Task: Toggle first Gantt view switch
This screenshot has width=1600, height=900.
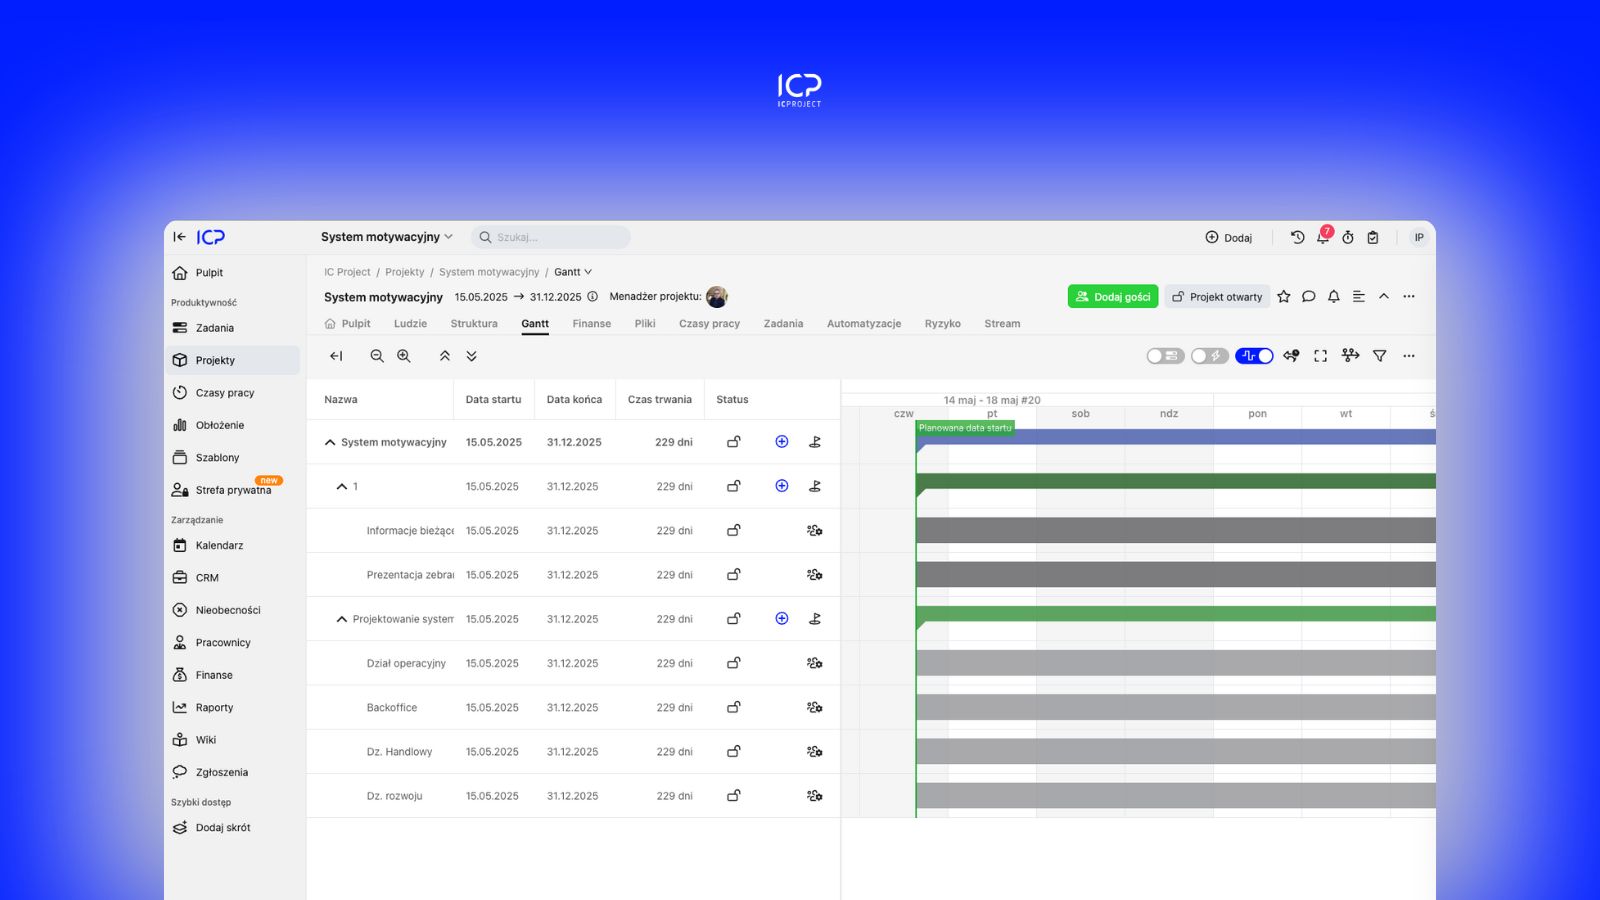Action: pyautogui.click(x=1165, y=356)
